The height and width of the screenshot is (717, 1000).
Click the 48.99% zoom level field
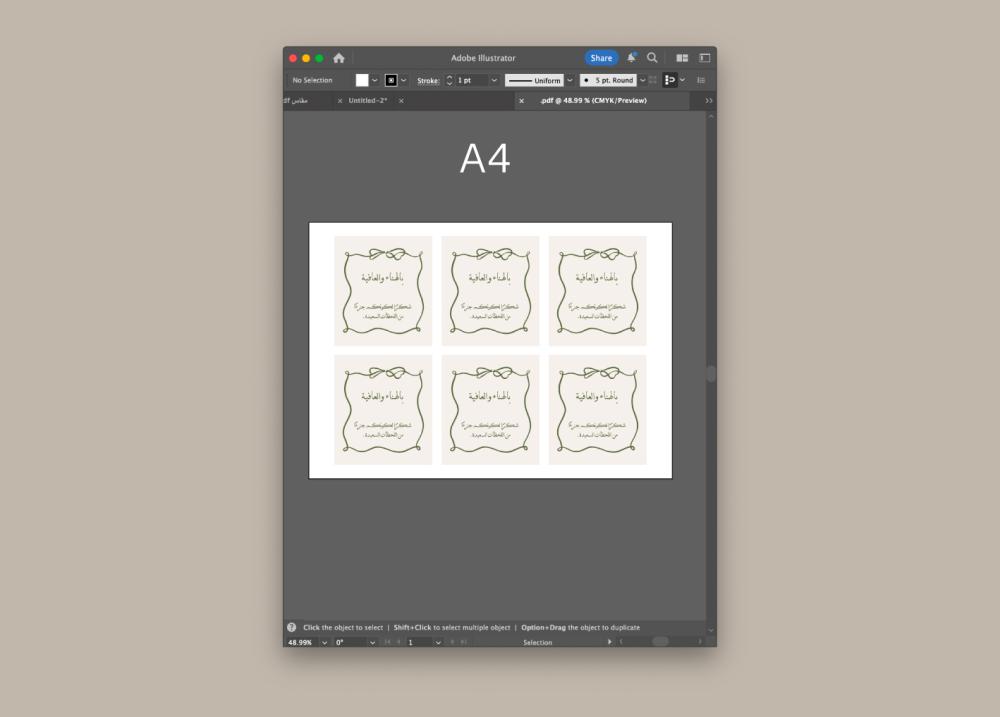click(300, 642)
